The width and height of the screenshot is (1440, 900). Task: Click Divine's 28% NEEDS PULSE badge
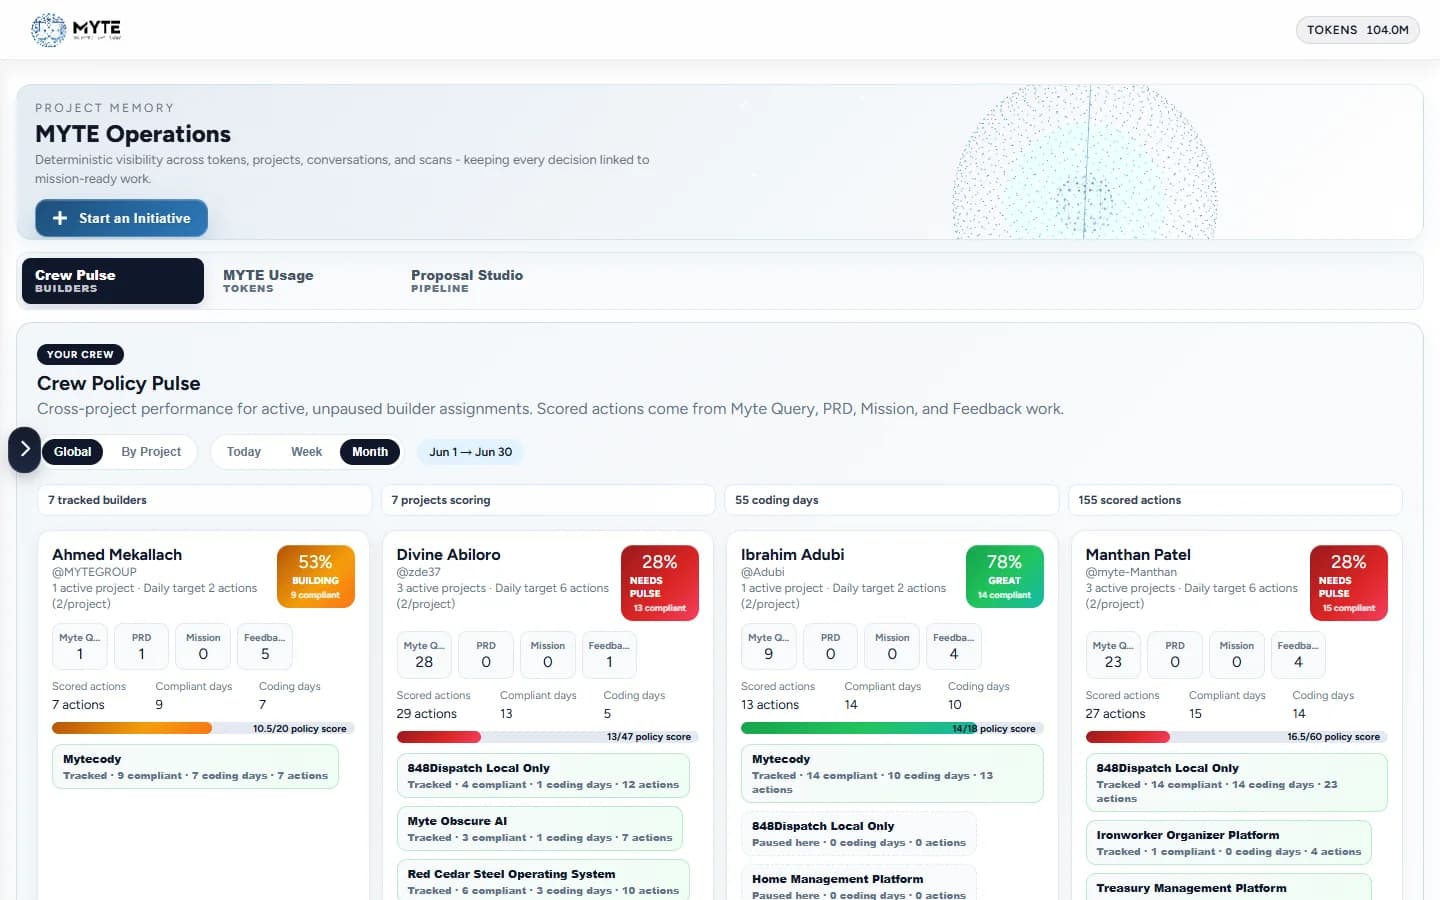(659, 583)
